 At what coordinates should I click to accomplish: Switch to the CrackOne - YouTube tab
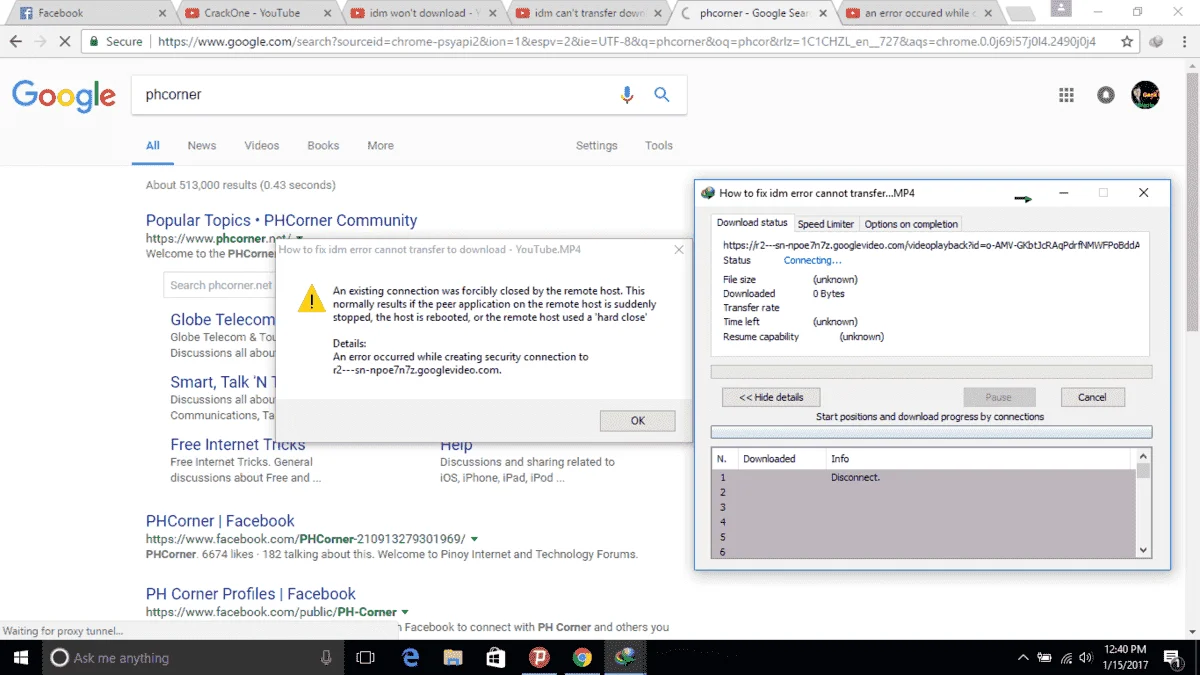(x=255, y=13)
